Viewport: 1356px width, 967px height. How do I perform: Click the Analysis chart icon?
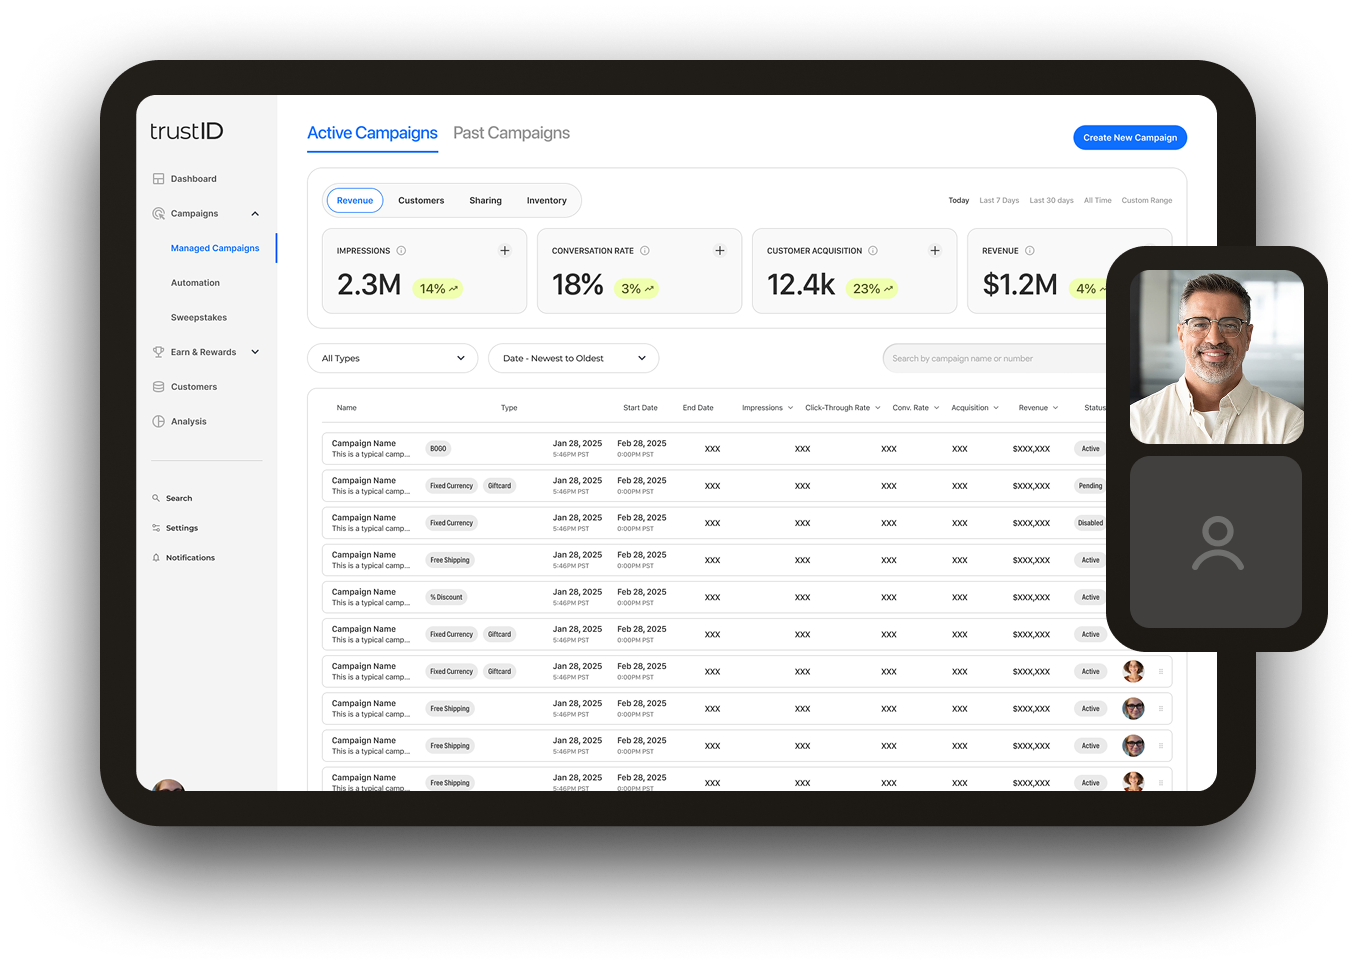pyautogui.click(x=158, y=422)
